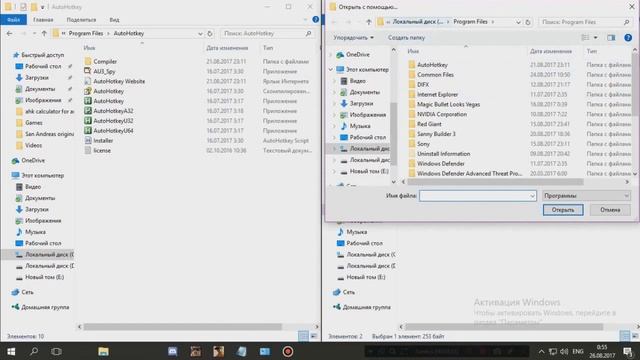
Task: Show hidden system tray icons
Action: tap(541, 351)
